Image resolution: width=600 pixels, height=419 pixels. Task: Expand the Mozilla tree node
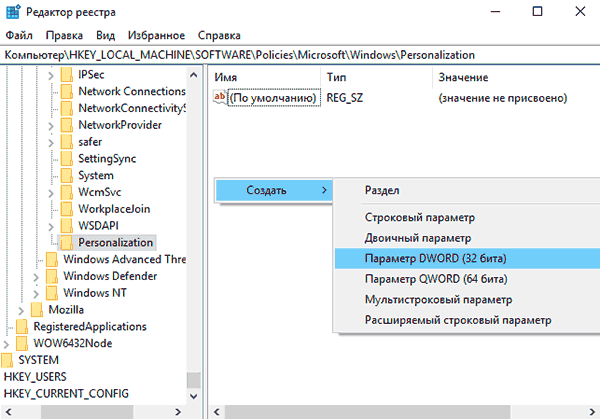(21, 311)
